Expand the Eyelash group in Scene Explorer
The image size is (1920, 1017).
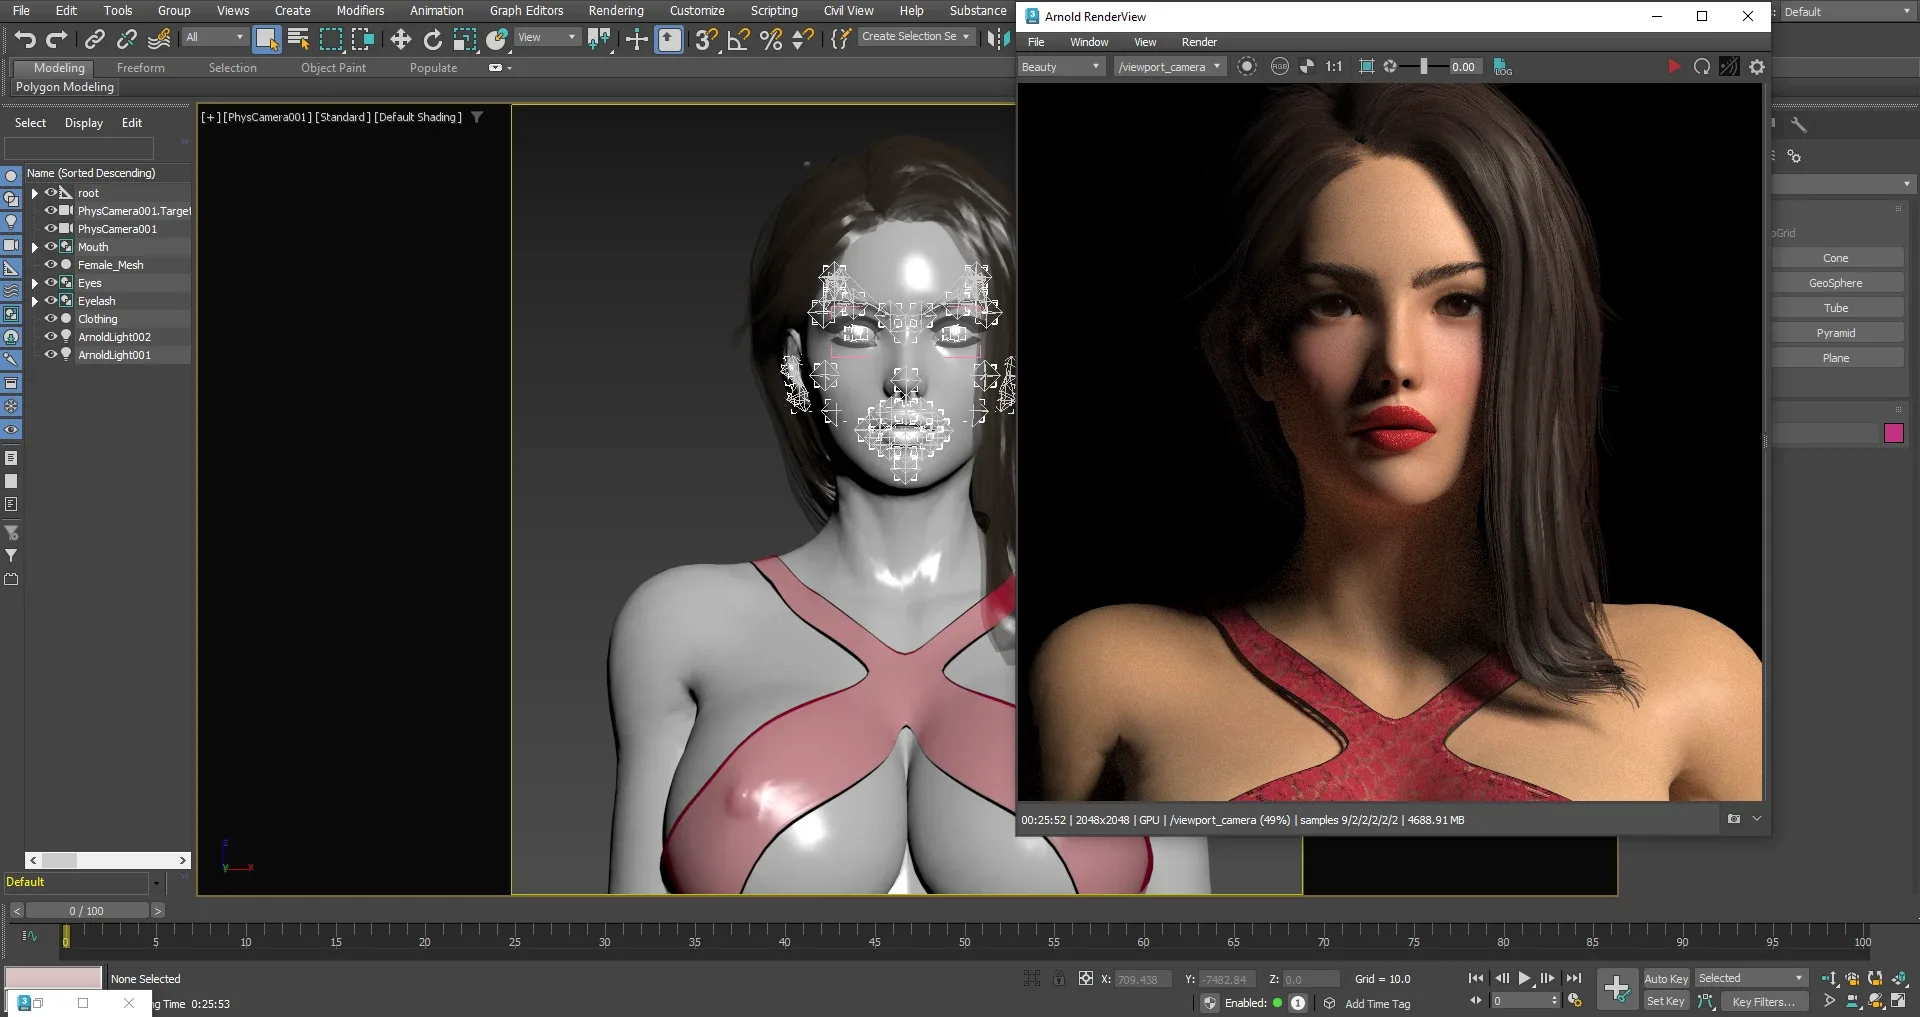pos(34,301)
